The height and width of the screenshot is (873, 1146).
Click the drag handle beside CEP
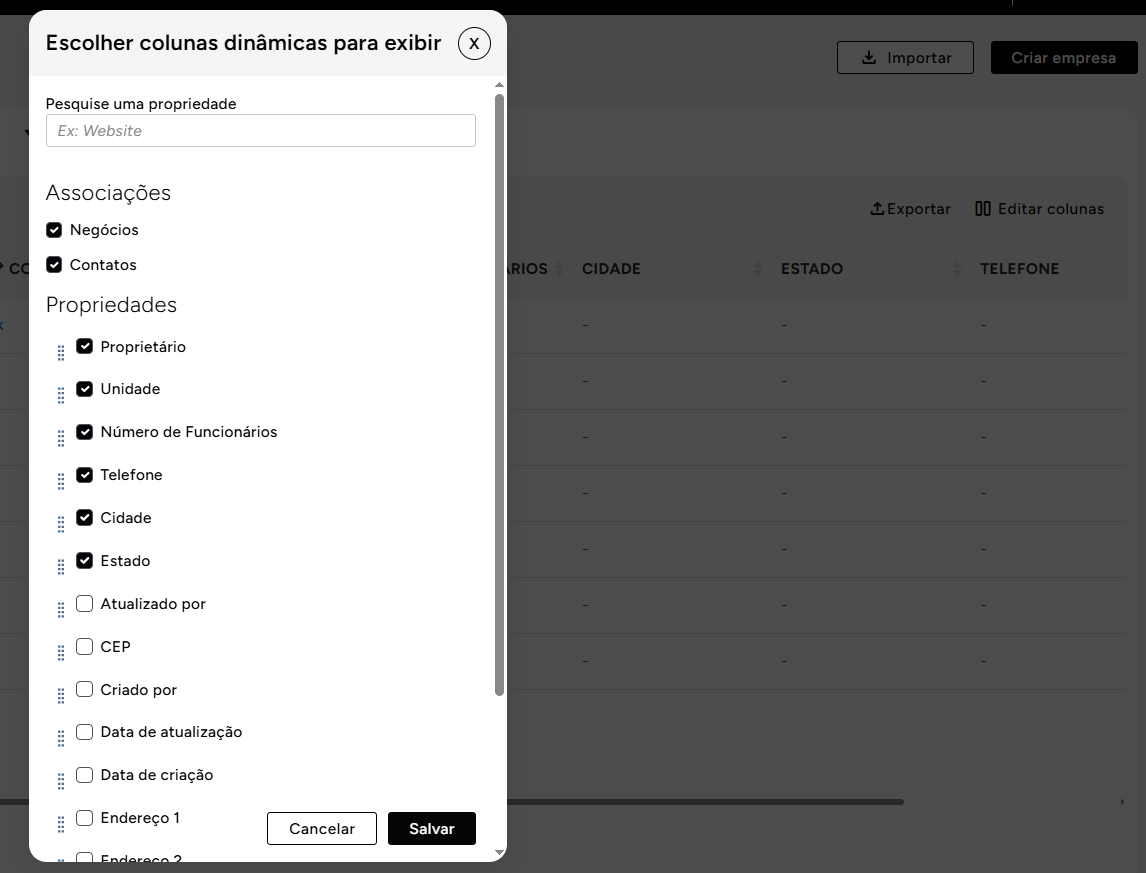61,653
